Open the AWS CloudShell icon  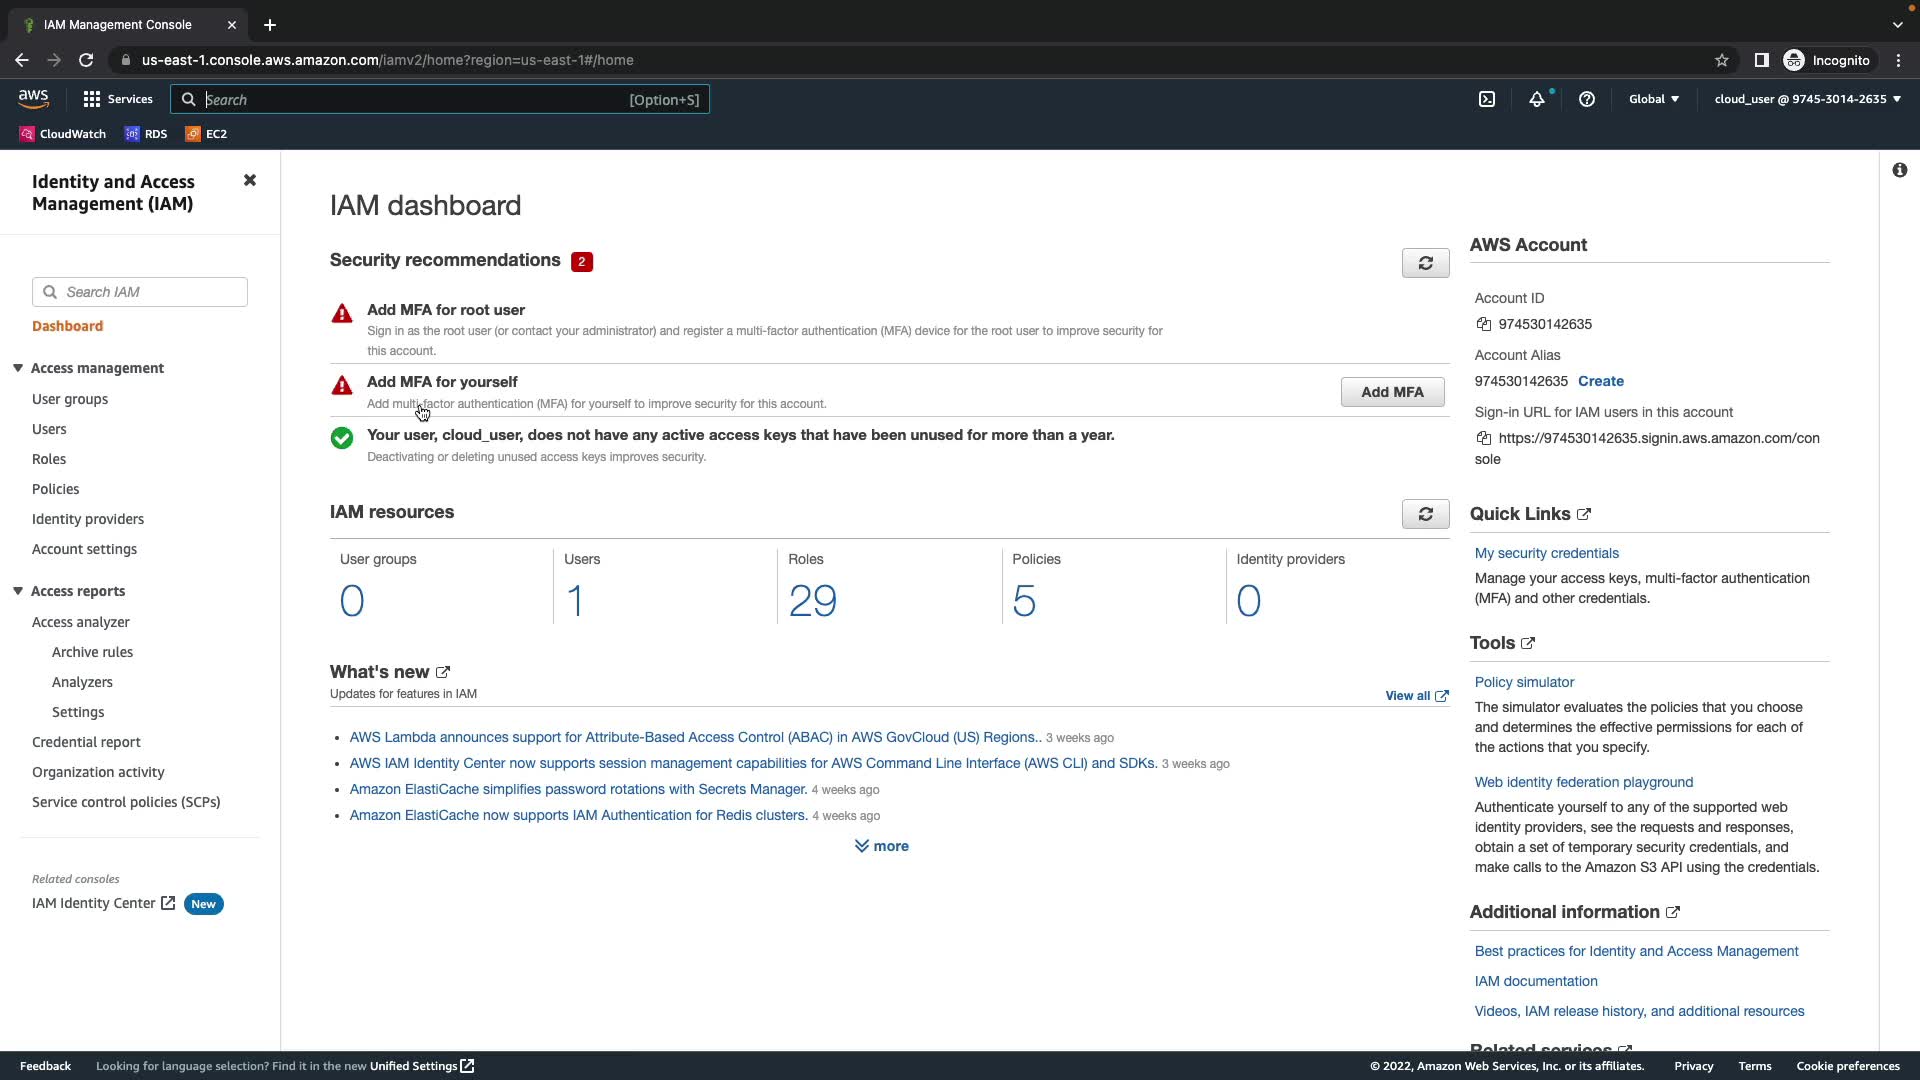click(x=1487, y=99)
